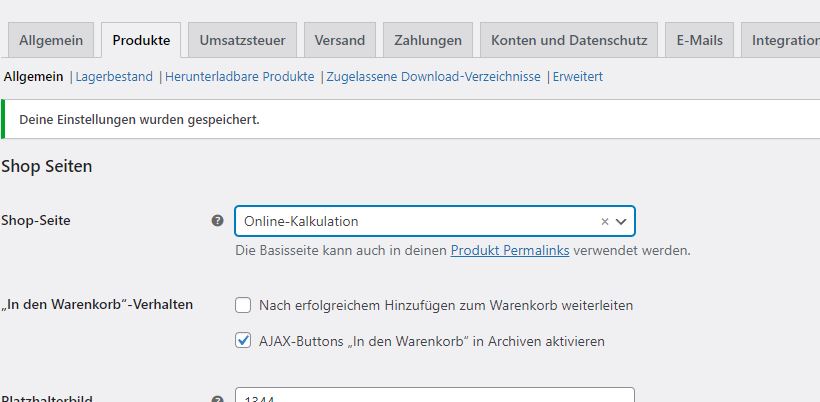The width and height of the screenshot is (820, 402).
Task: Open the Online-Kalkulation page select box
Action: (x=435, y=221)
